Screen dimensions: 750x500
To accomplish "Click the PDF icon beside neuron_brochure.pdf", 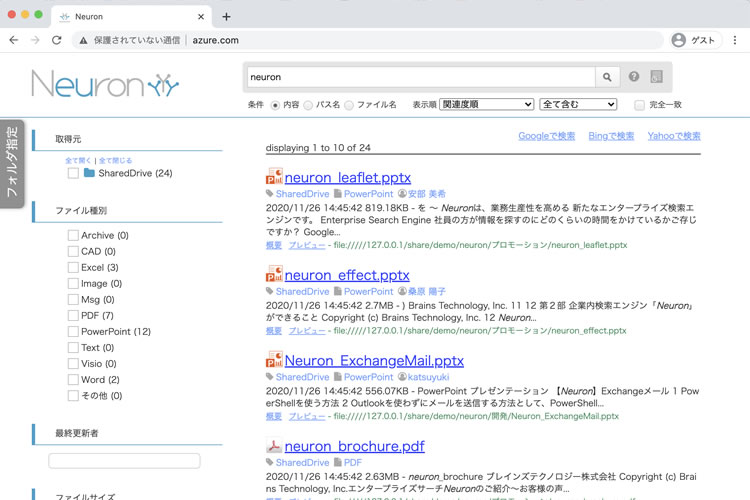I will 274,445.
